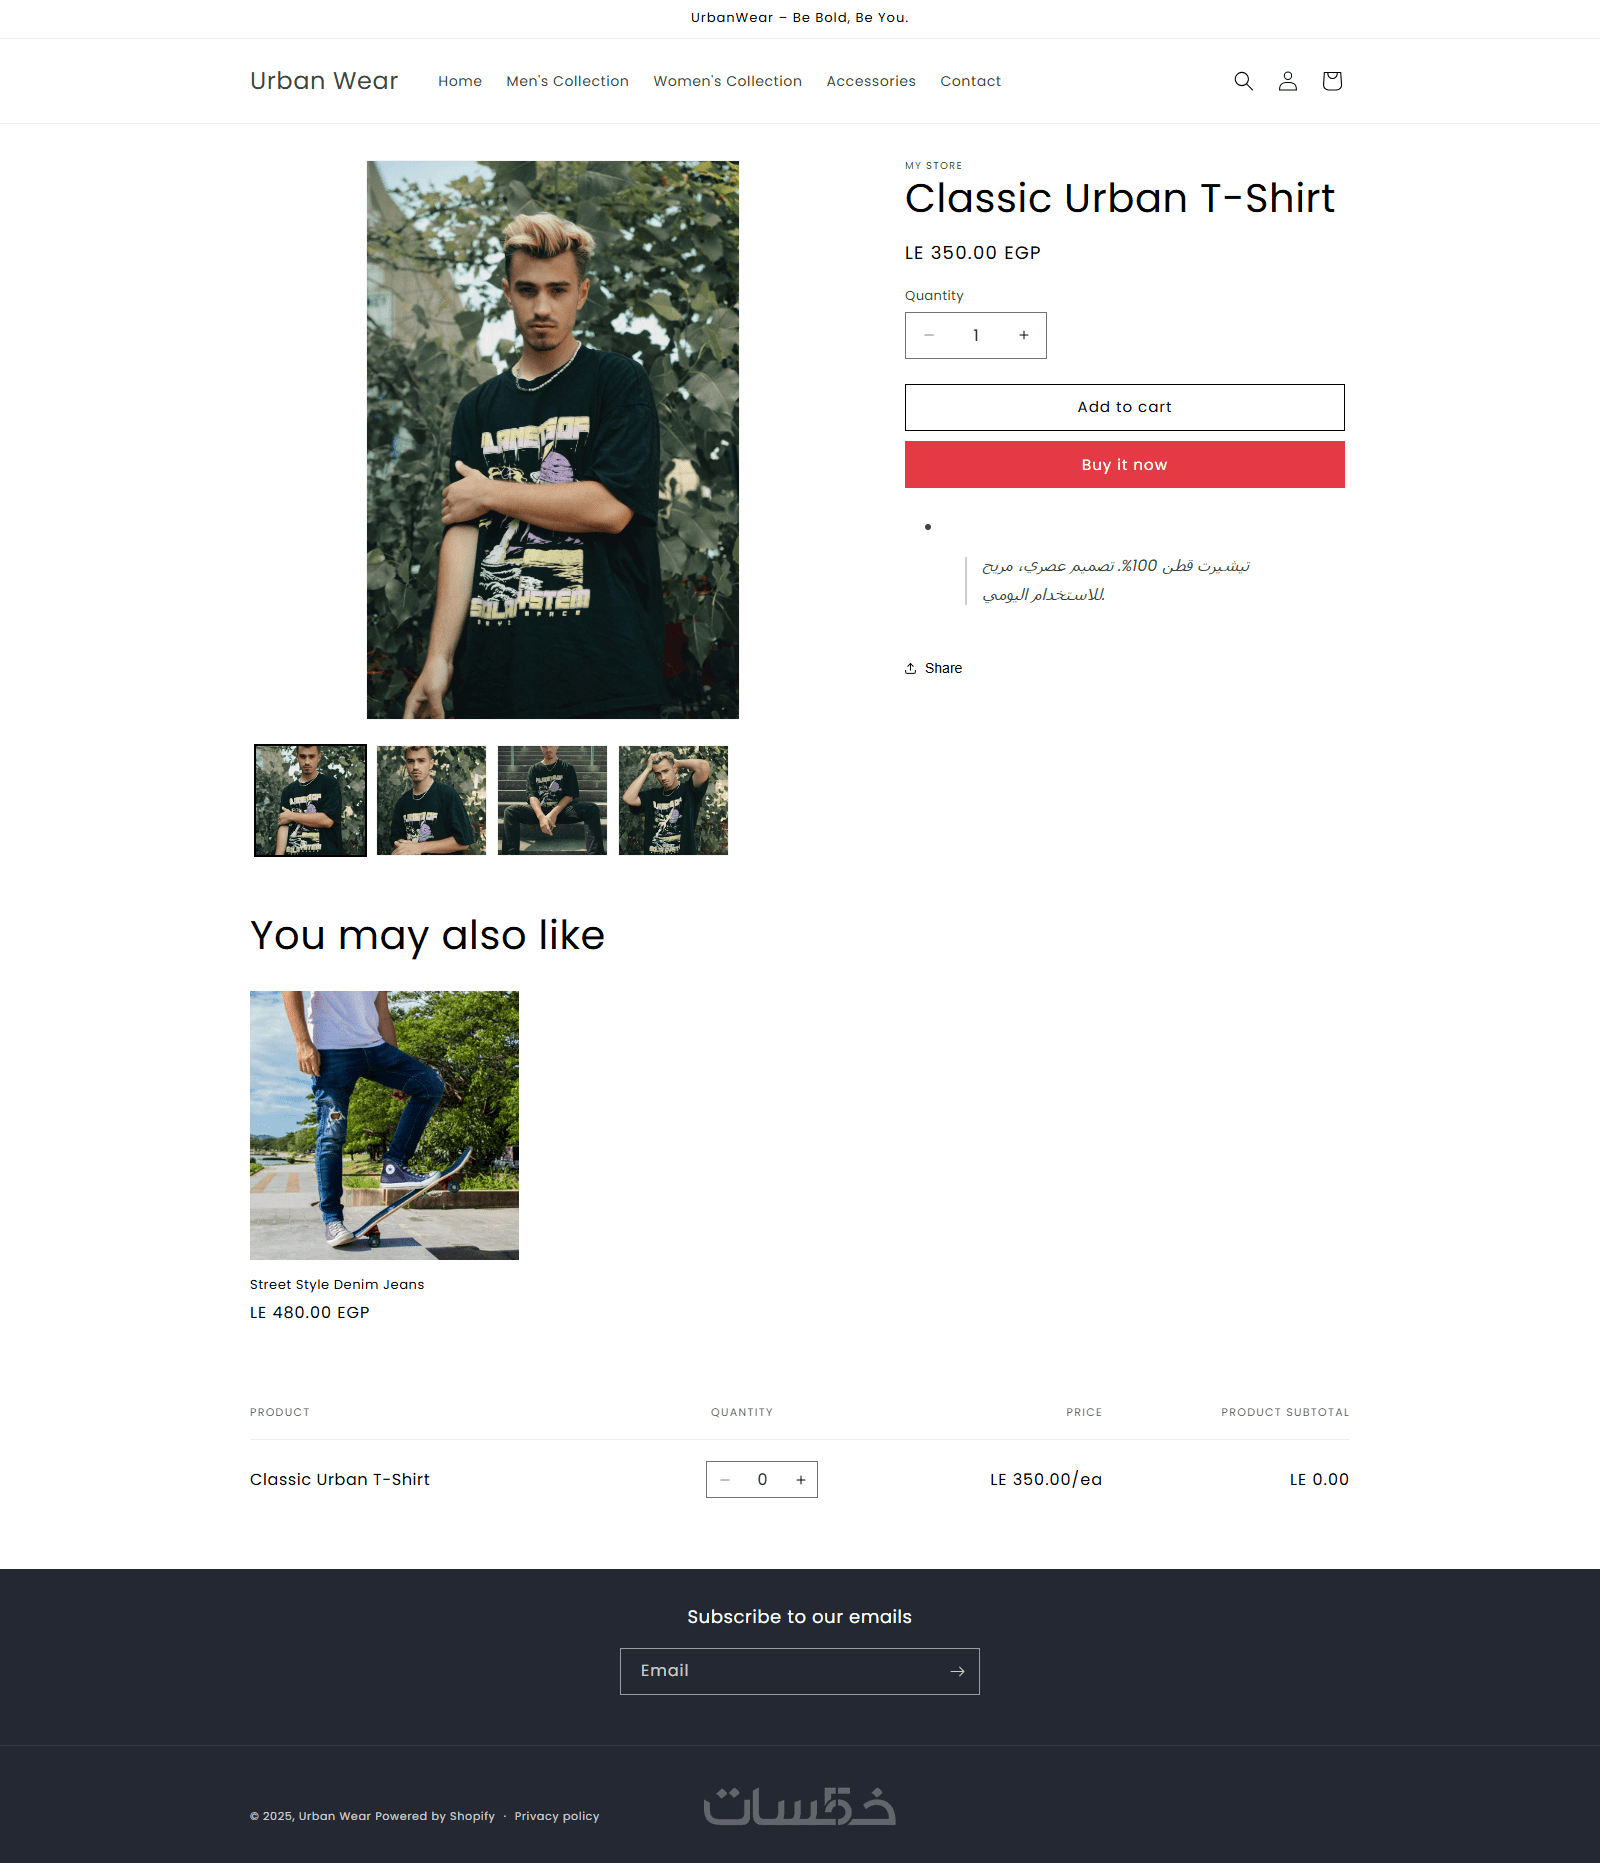Image resolution: width=1600 pixels, height=1863 pixels.
Task: Open the search magnifier icon
Action: point(1243,81)
